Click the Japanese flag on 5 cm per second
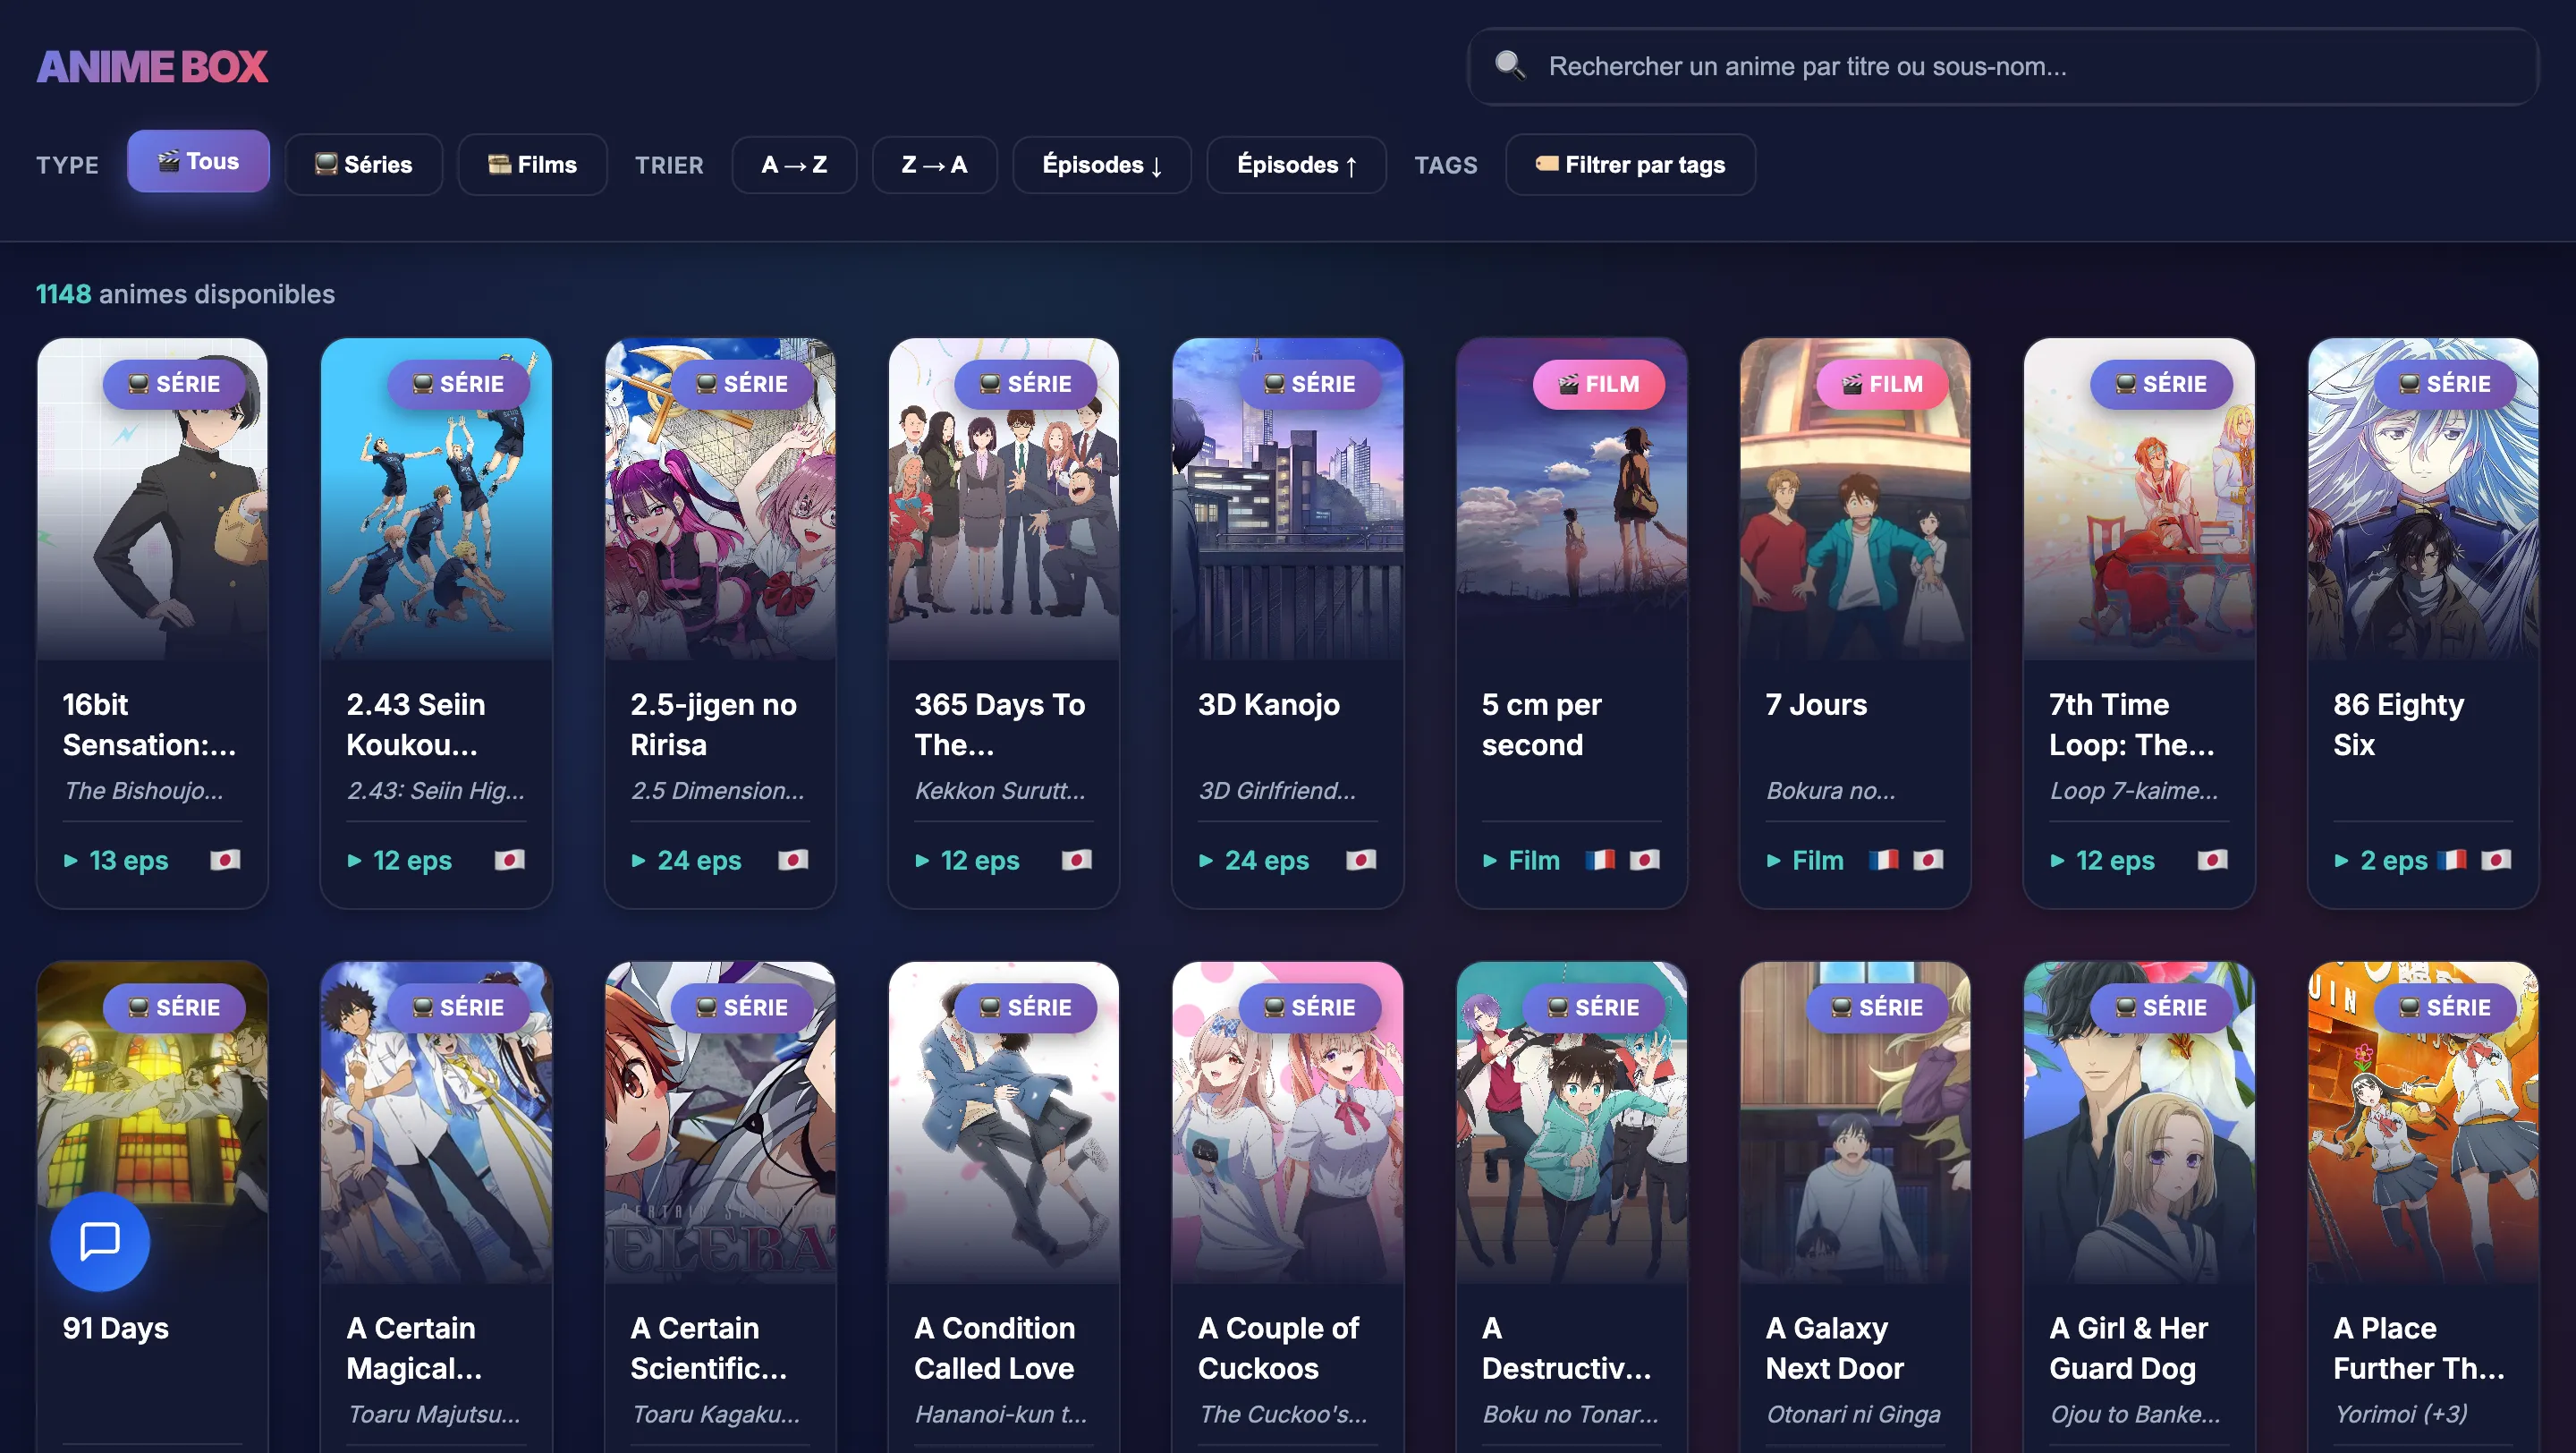This screenshot has width=2576, height=1453. [x=1644, y=860]
